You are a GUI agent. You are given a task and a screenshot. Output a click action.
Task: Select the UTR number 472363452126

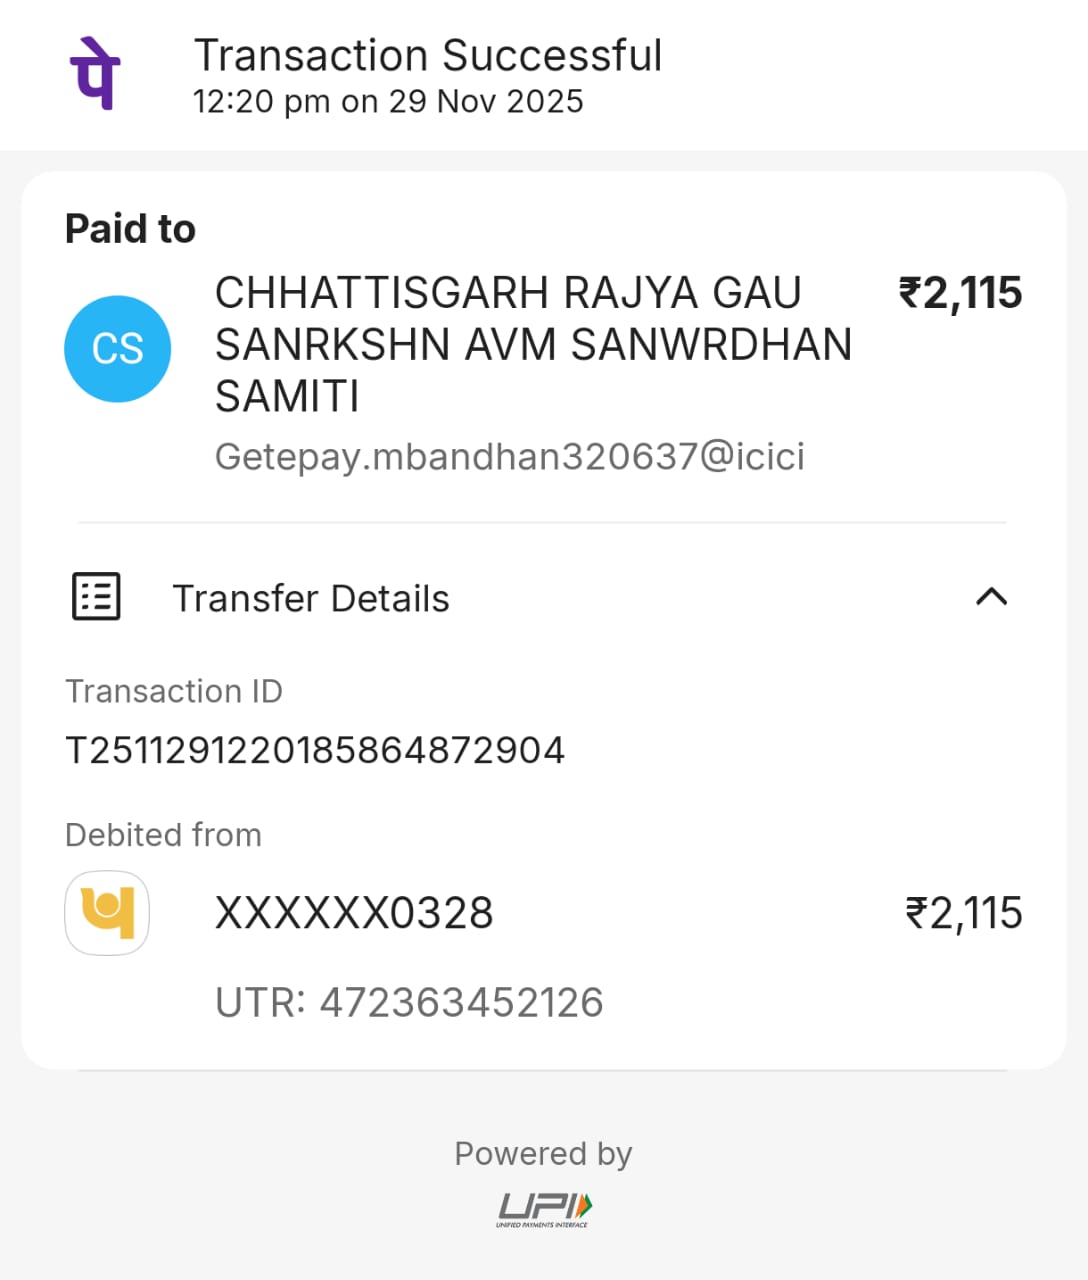pos(410,1003)
